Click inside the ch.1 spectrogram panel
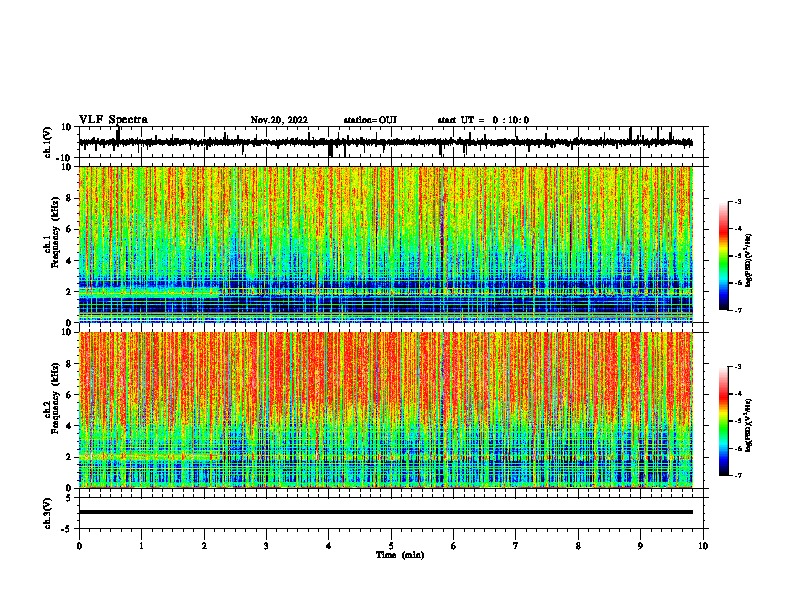 coord(385,244)
